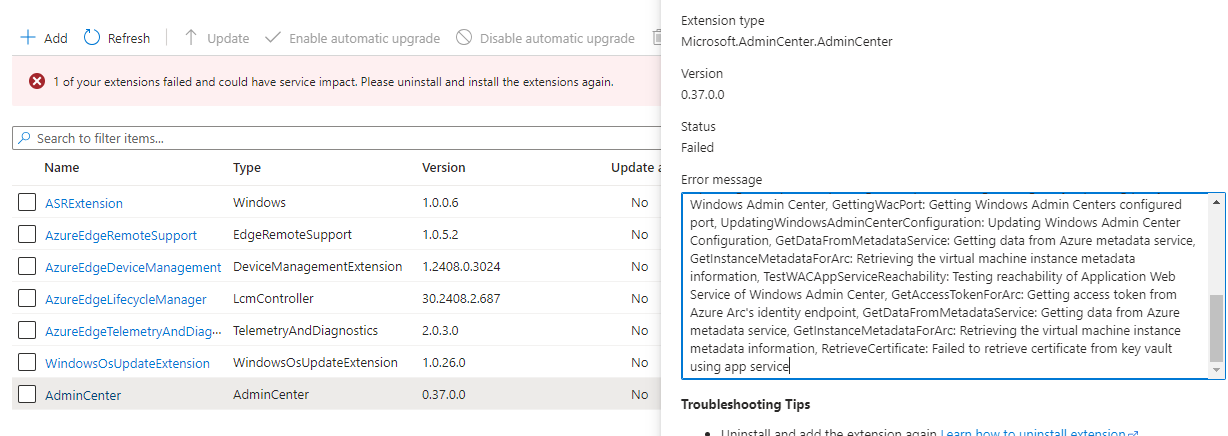
Task: Click the red error icon in banner
Action: click(37, 81)
